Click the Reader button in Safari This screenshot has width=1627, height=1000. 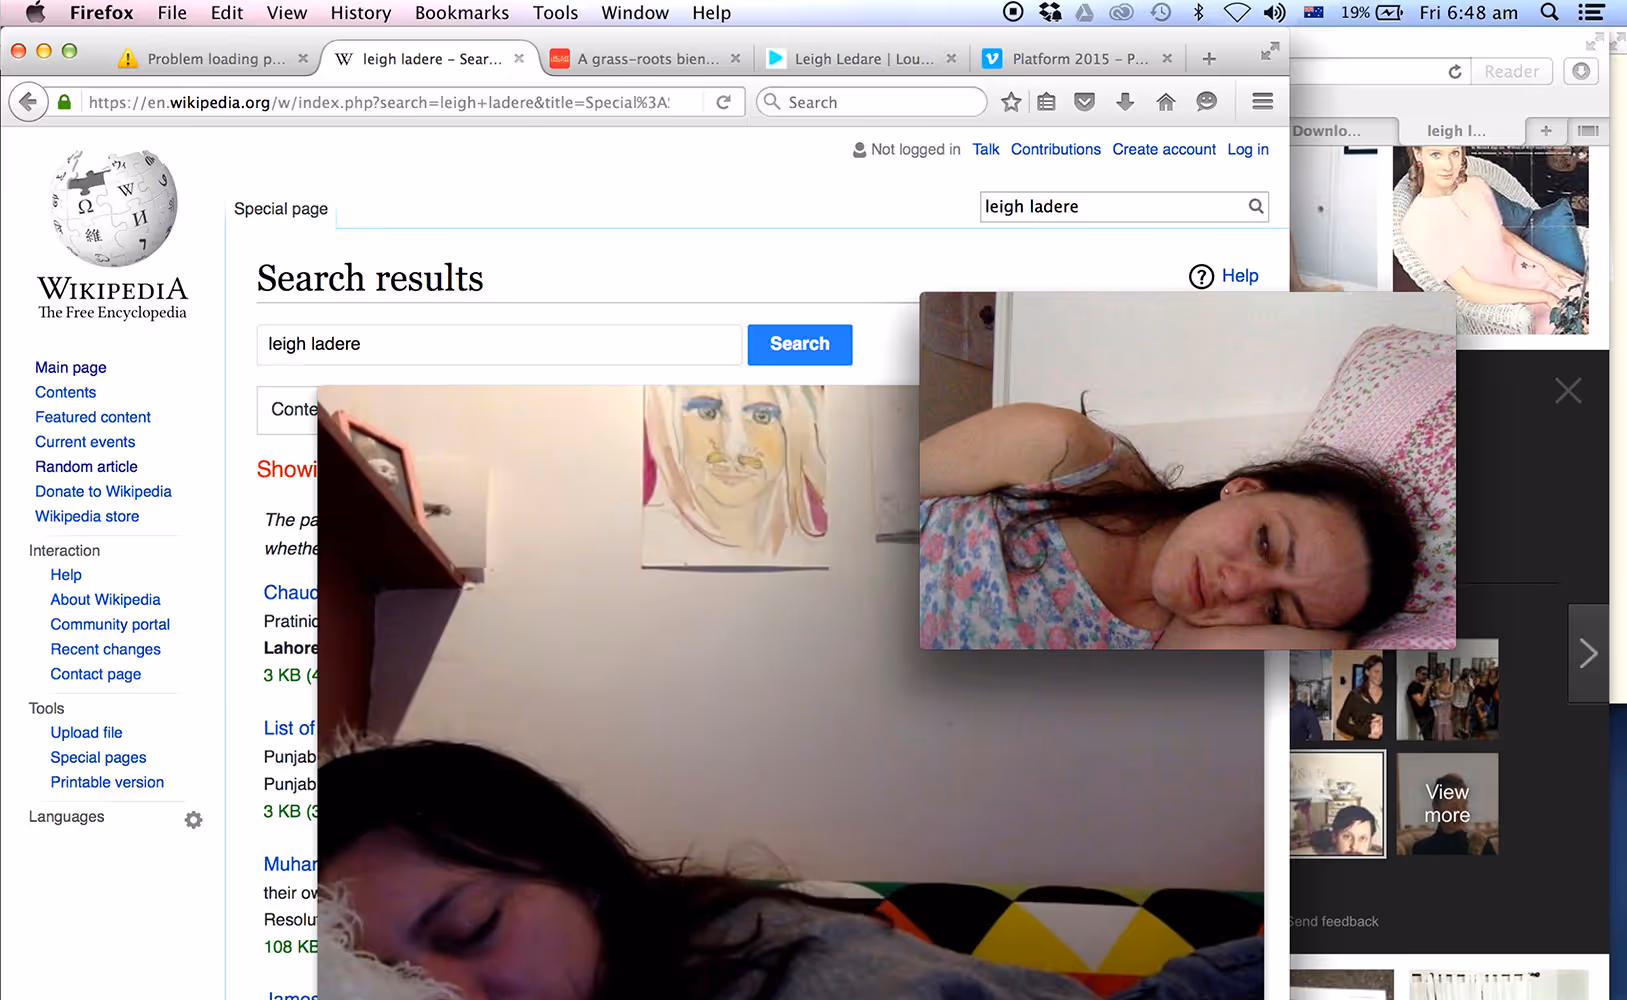coord(1511,72)
